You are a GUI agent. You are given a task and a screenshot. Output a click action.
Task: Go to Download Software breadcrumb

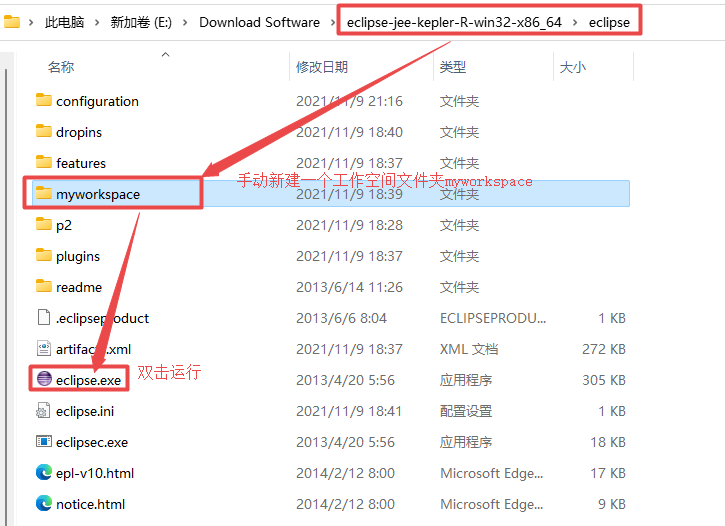(259, 22)
